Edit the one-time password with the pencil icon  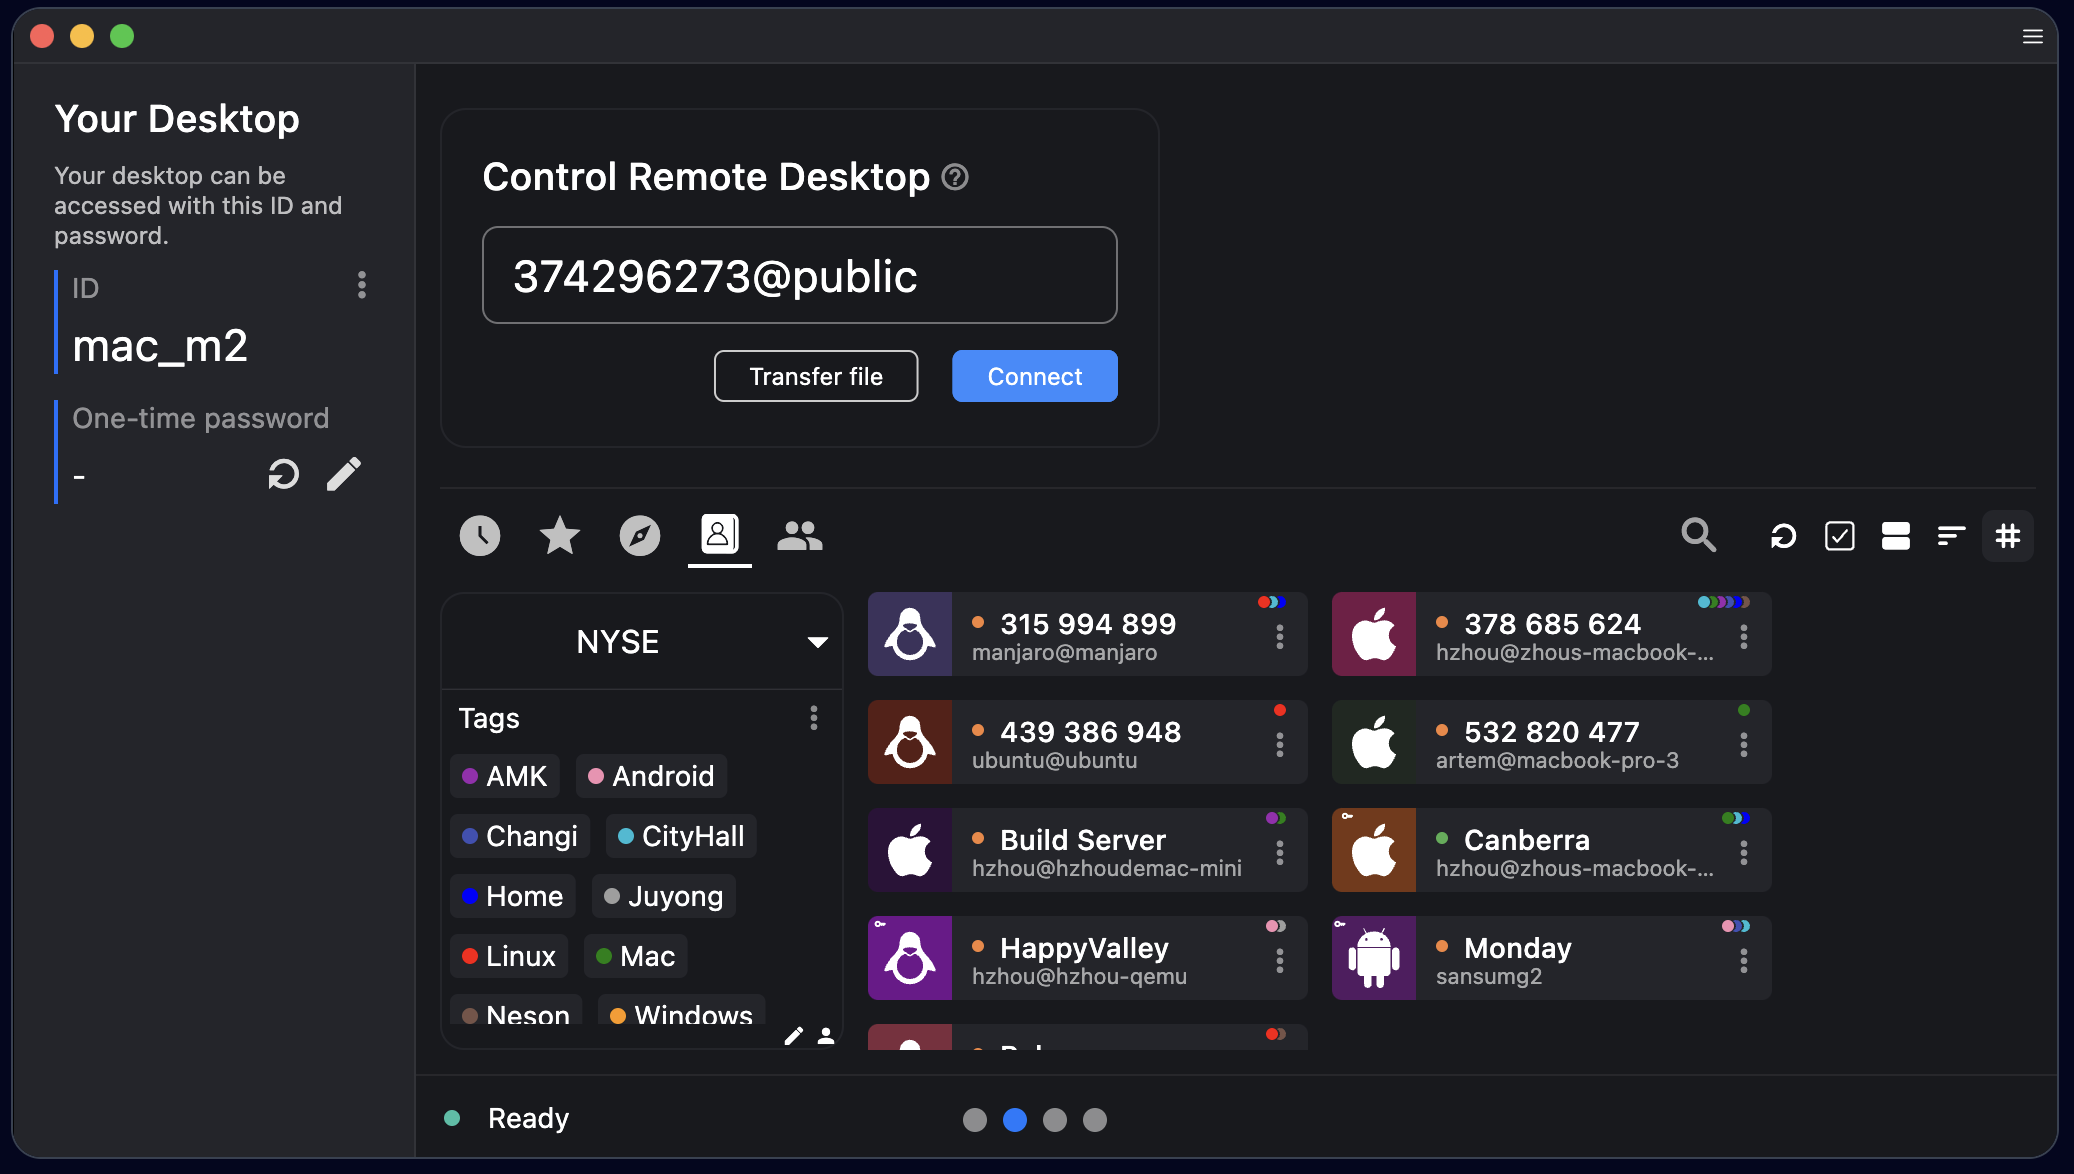[344, 473]
